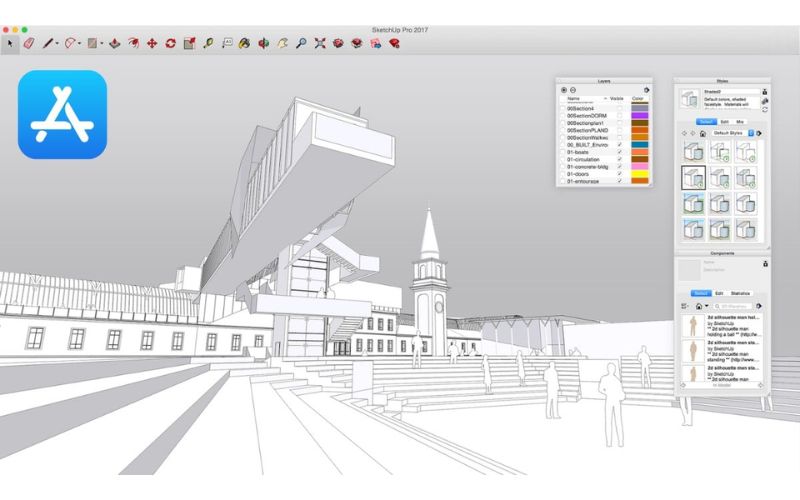Open 3D Warehouse from toolbar
Image resolution: width=800 pixels, height=500 pixels.
pos(338,44)
